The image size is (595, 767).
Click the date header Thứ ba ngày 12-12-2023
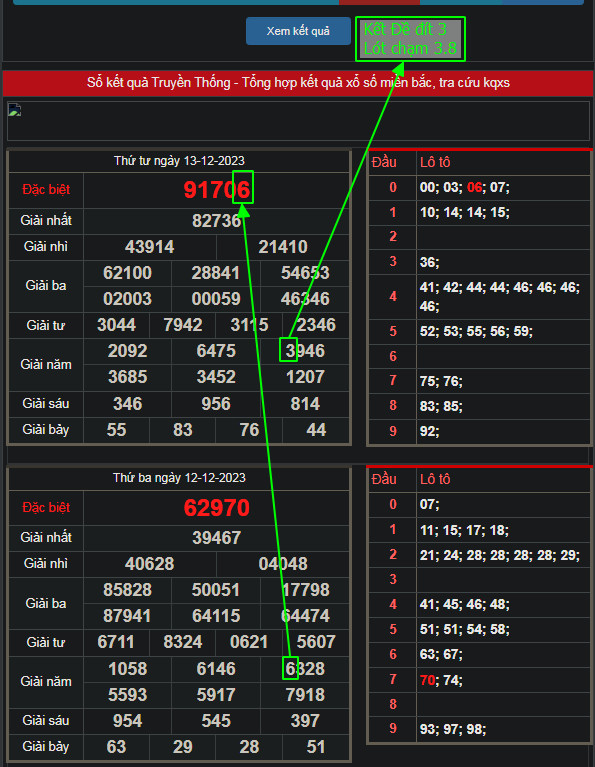coord(179,477)
